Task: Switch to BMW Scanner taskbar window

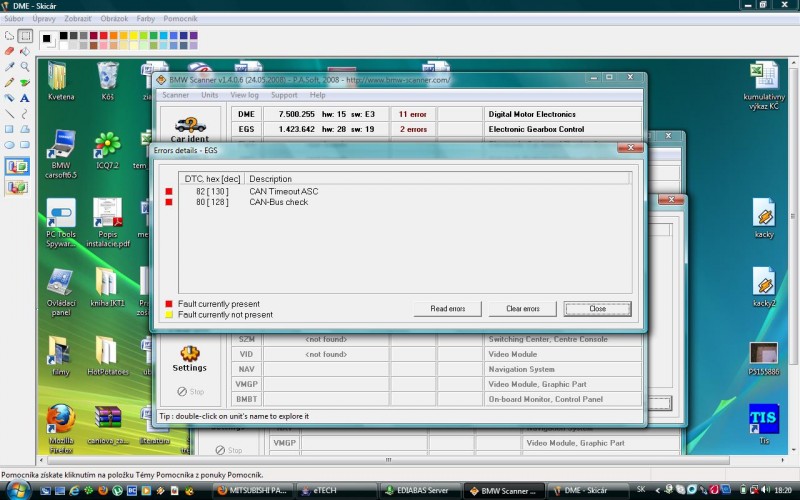Action: [505, 491]
